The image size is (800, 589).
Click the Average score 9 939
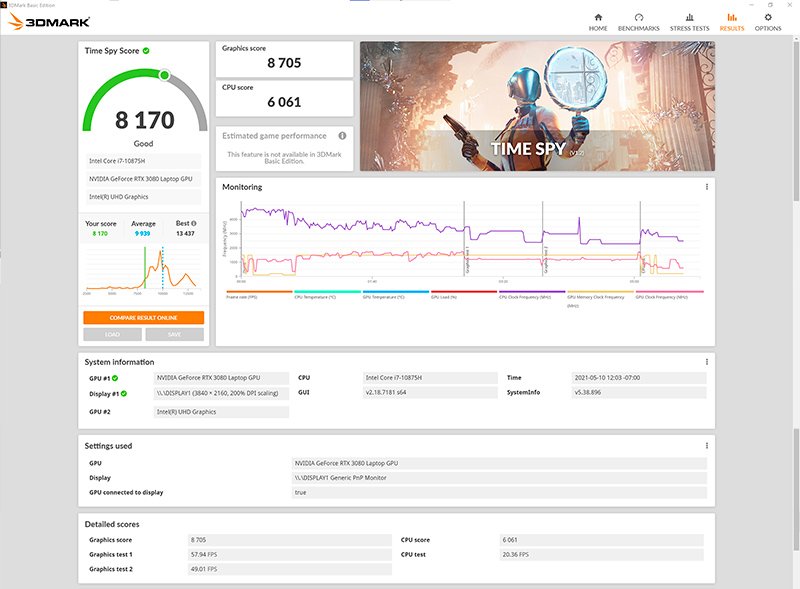(x=142, y=233)
